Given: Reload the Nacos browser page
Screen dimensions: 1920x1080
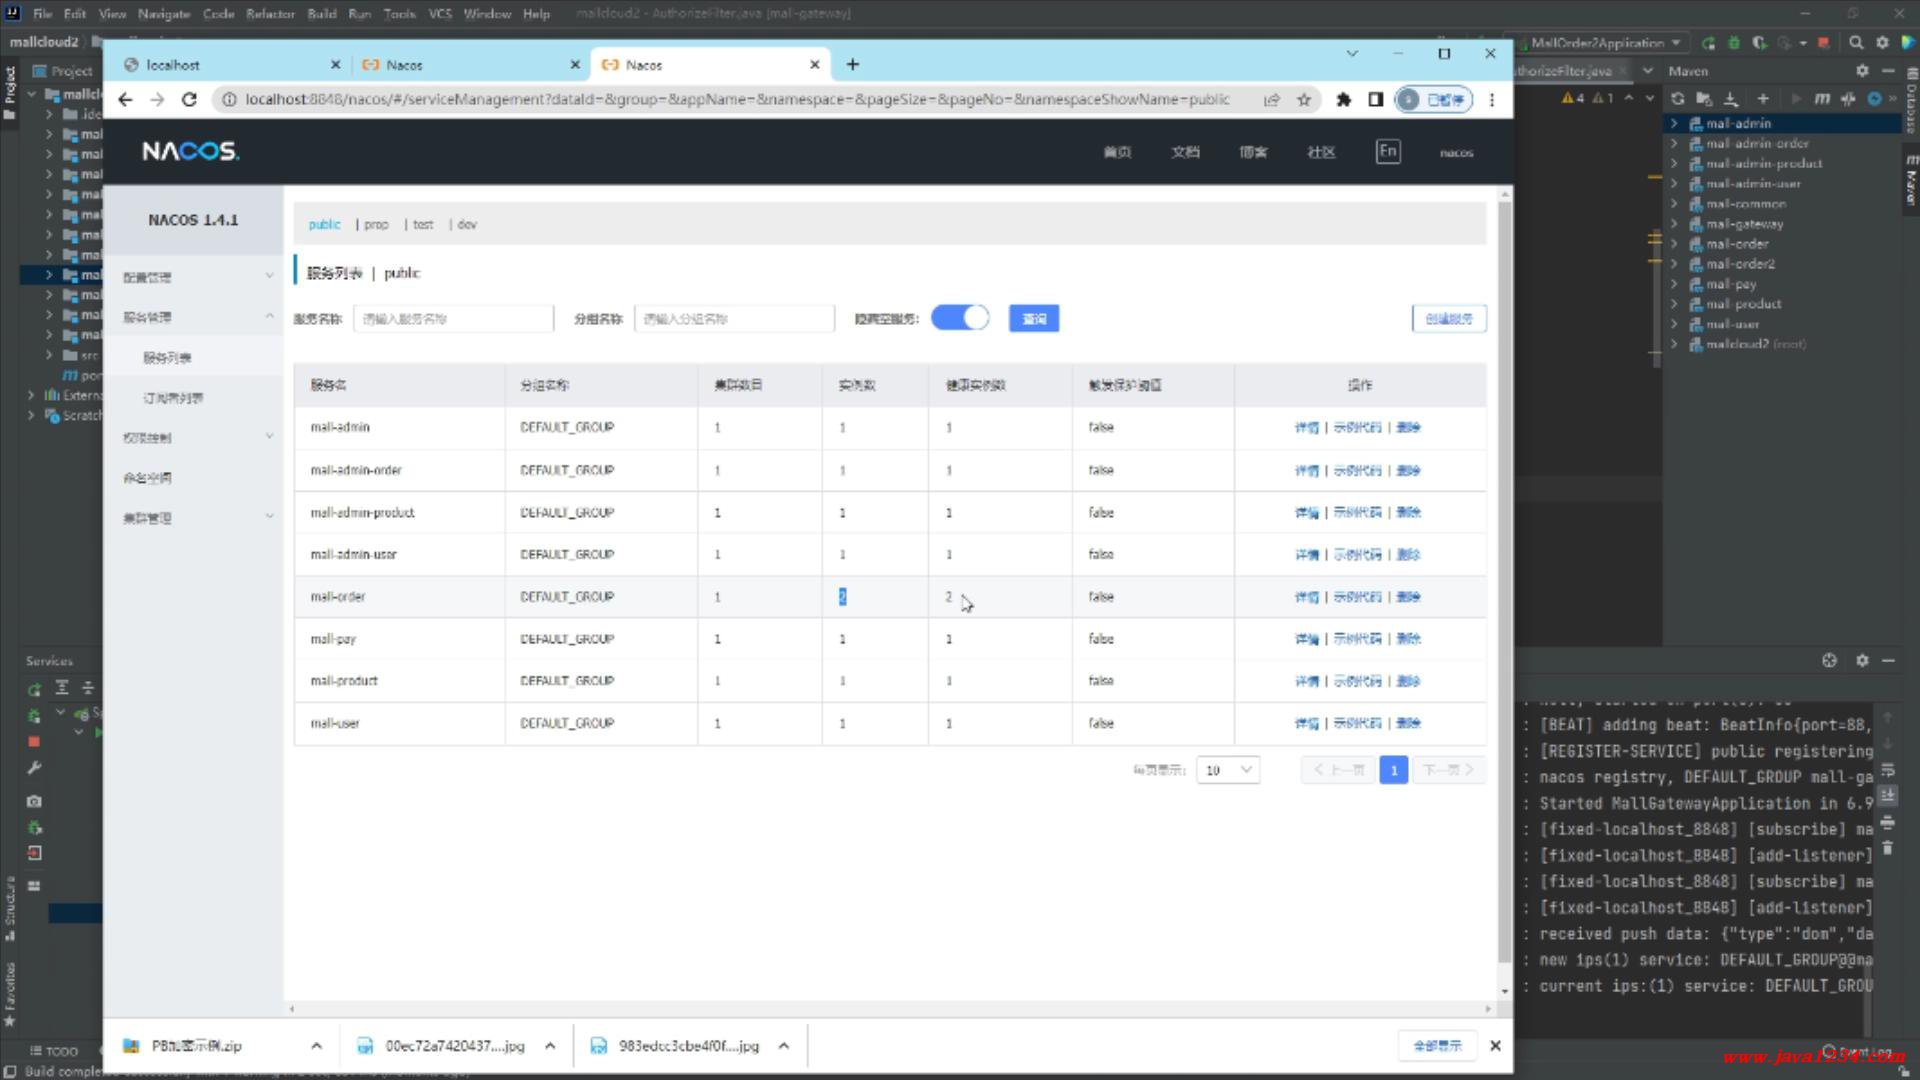Looking at the screenshot, I should click(x=189, y=99).
